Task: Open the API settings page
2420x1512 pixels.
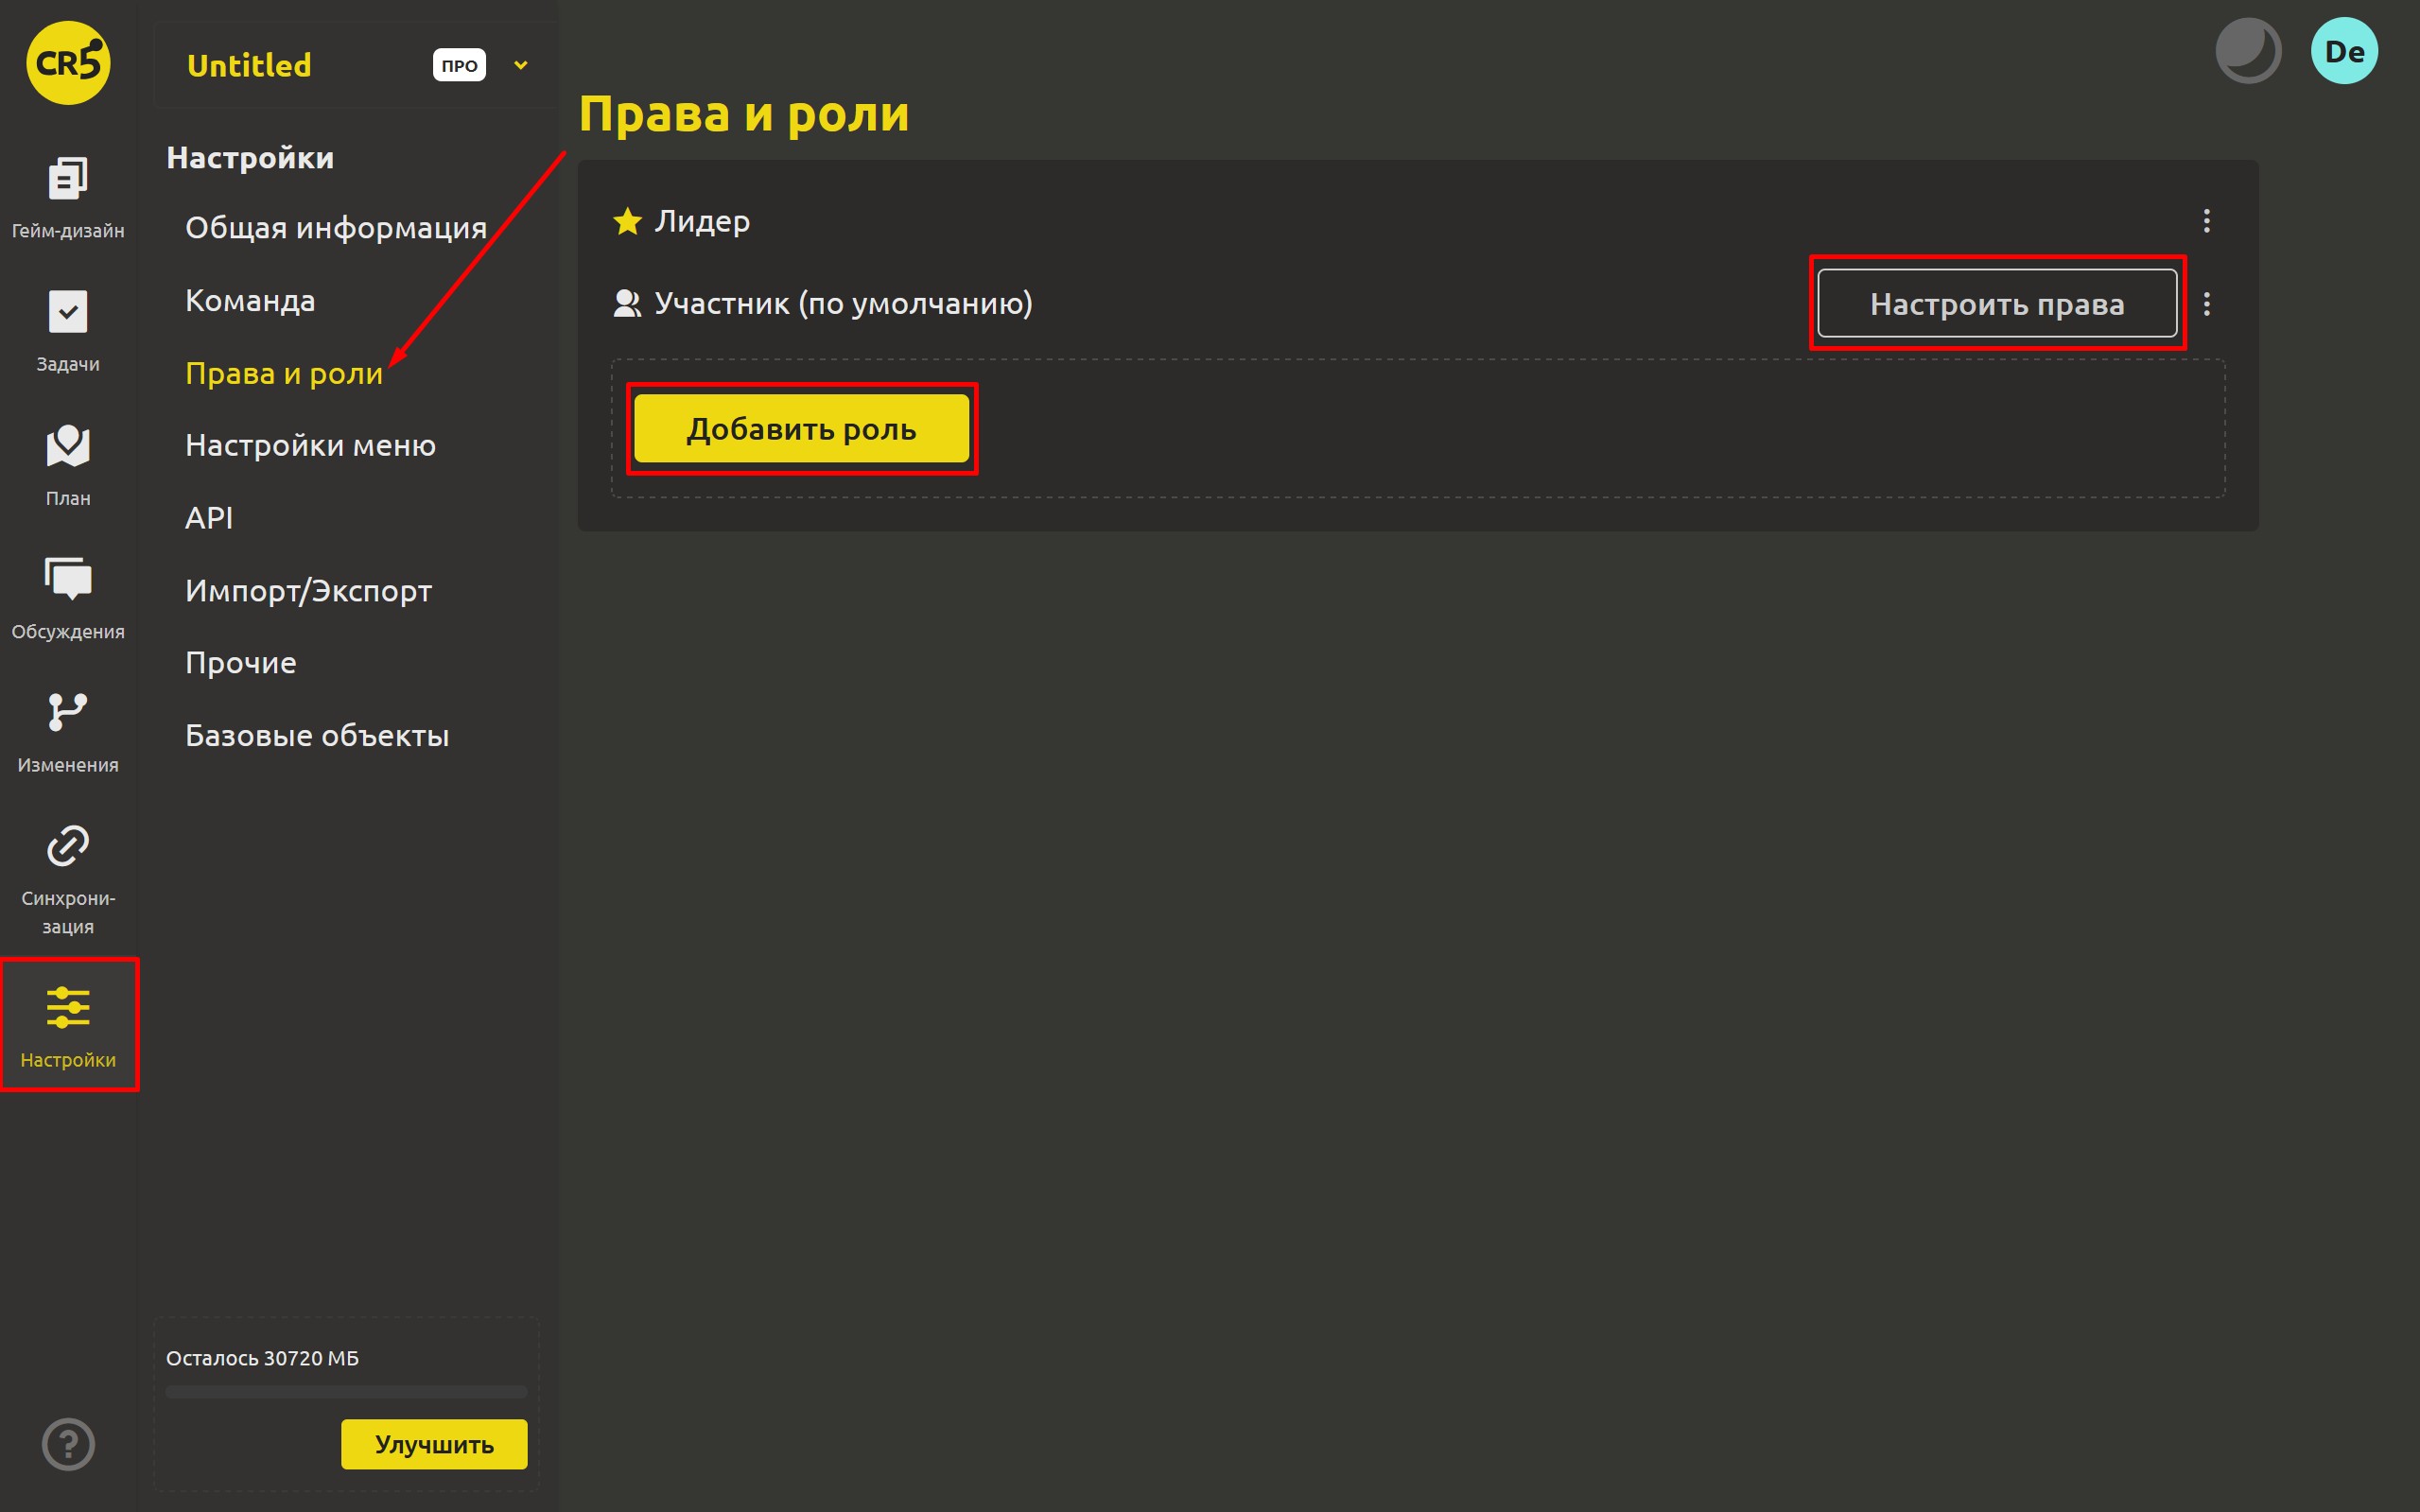Action: pyautogui.click(x=209, y=518)
